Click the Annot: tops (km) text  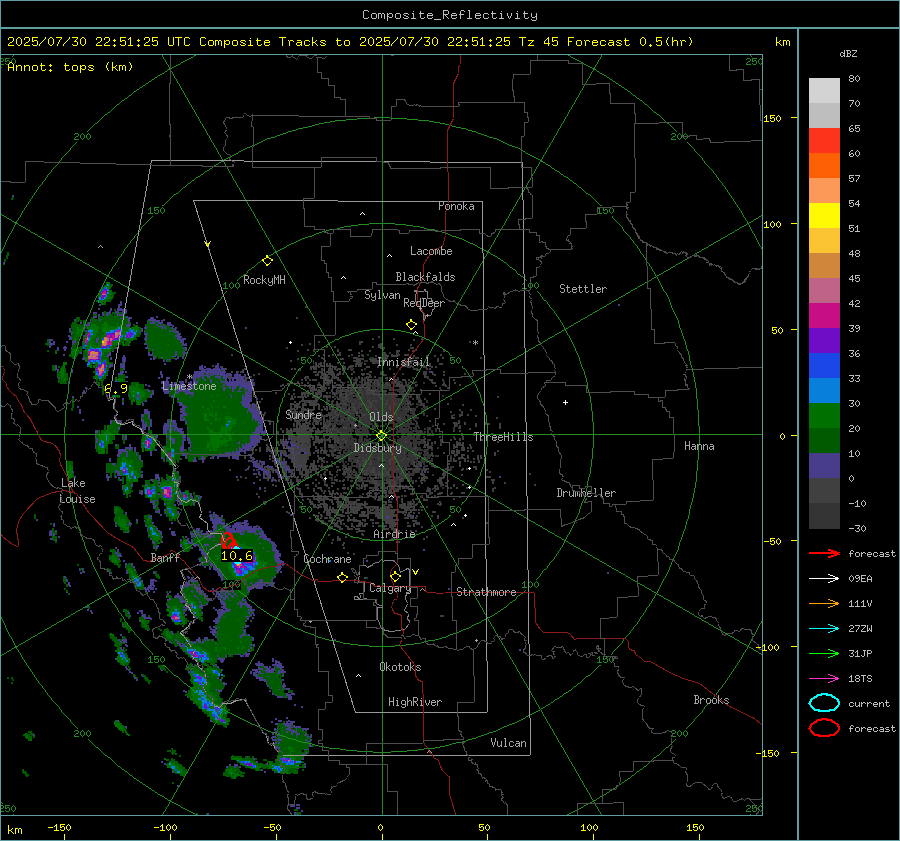(x=70, y=67)
